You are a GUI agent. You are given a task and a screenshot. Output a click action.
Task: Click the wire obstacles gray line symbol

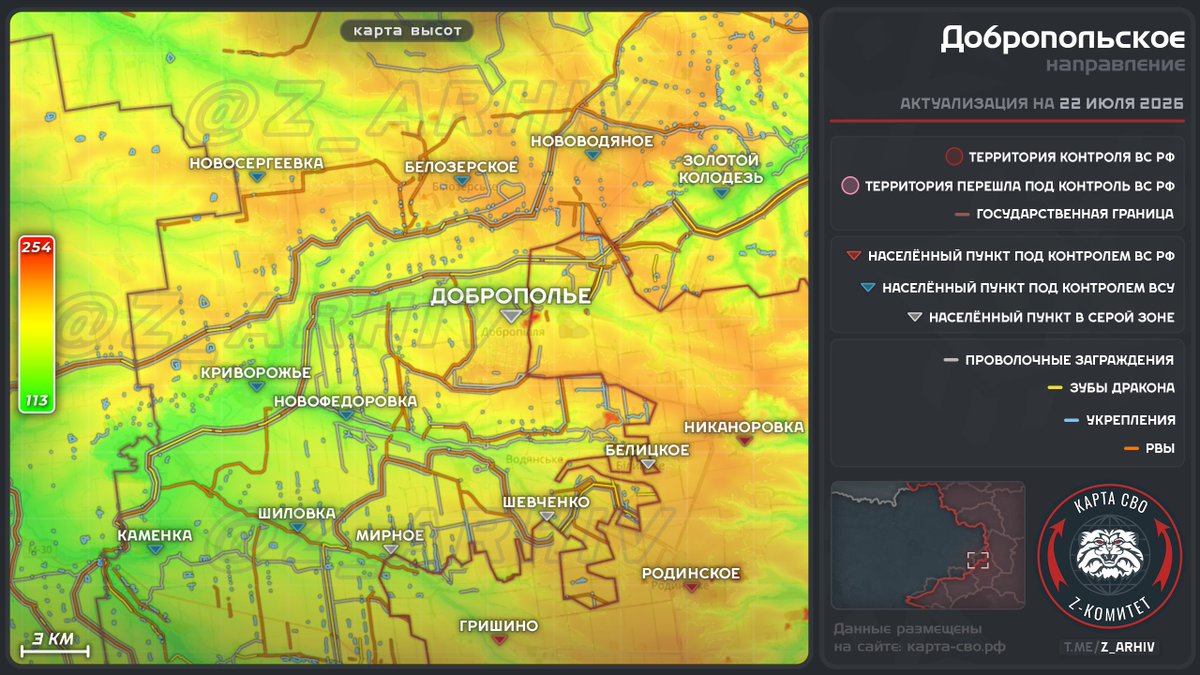[x=952, y=360]
